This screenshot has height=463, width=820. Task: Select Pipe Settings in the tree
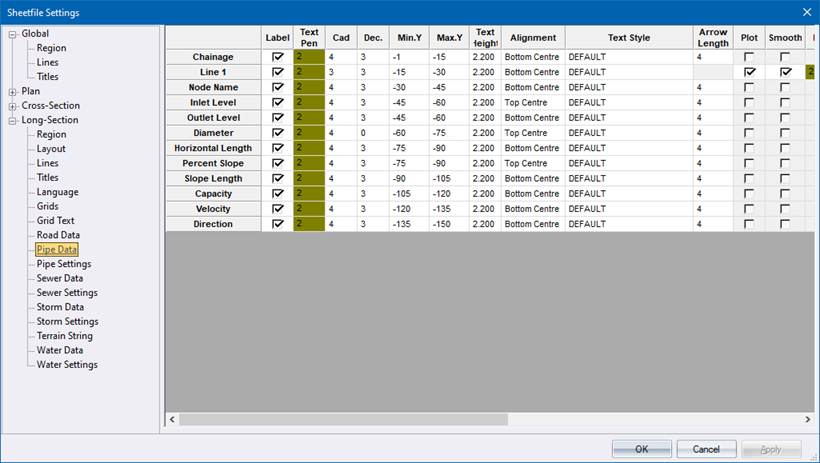click(64, 264)
